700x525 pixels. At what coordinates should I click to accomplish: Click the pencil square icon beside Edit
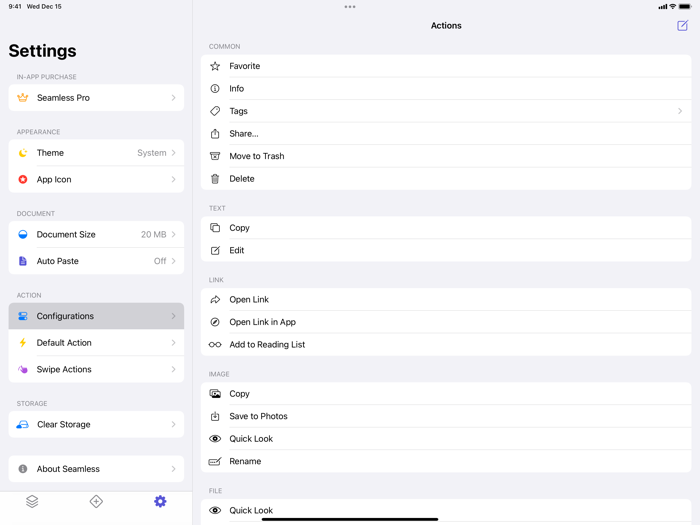pos(215,250)
